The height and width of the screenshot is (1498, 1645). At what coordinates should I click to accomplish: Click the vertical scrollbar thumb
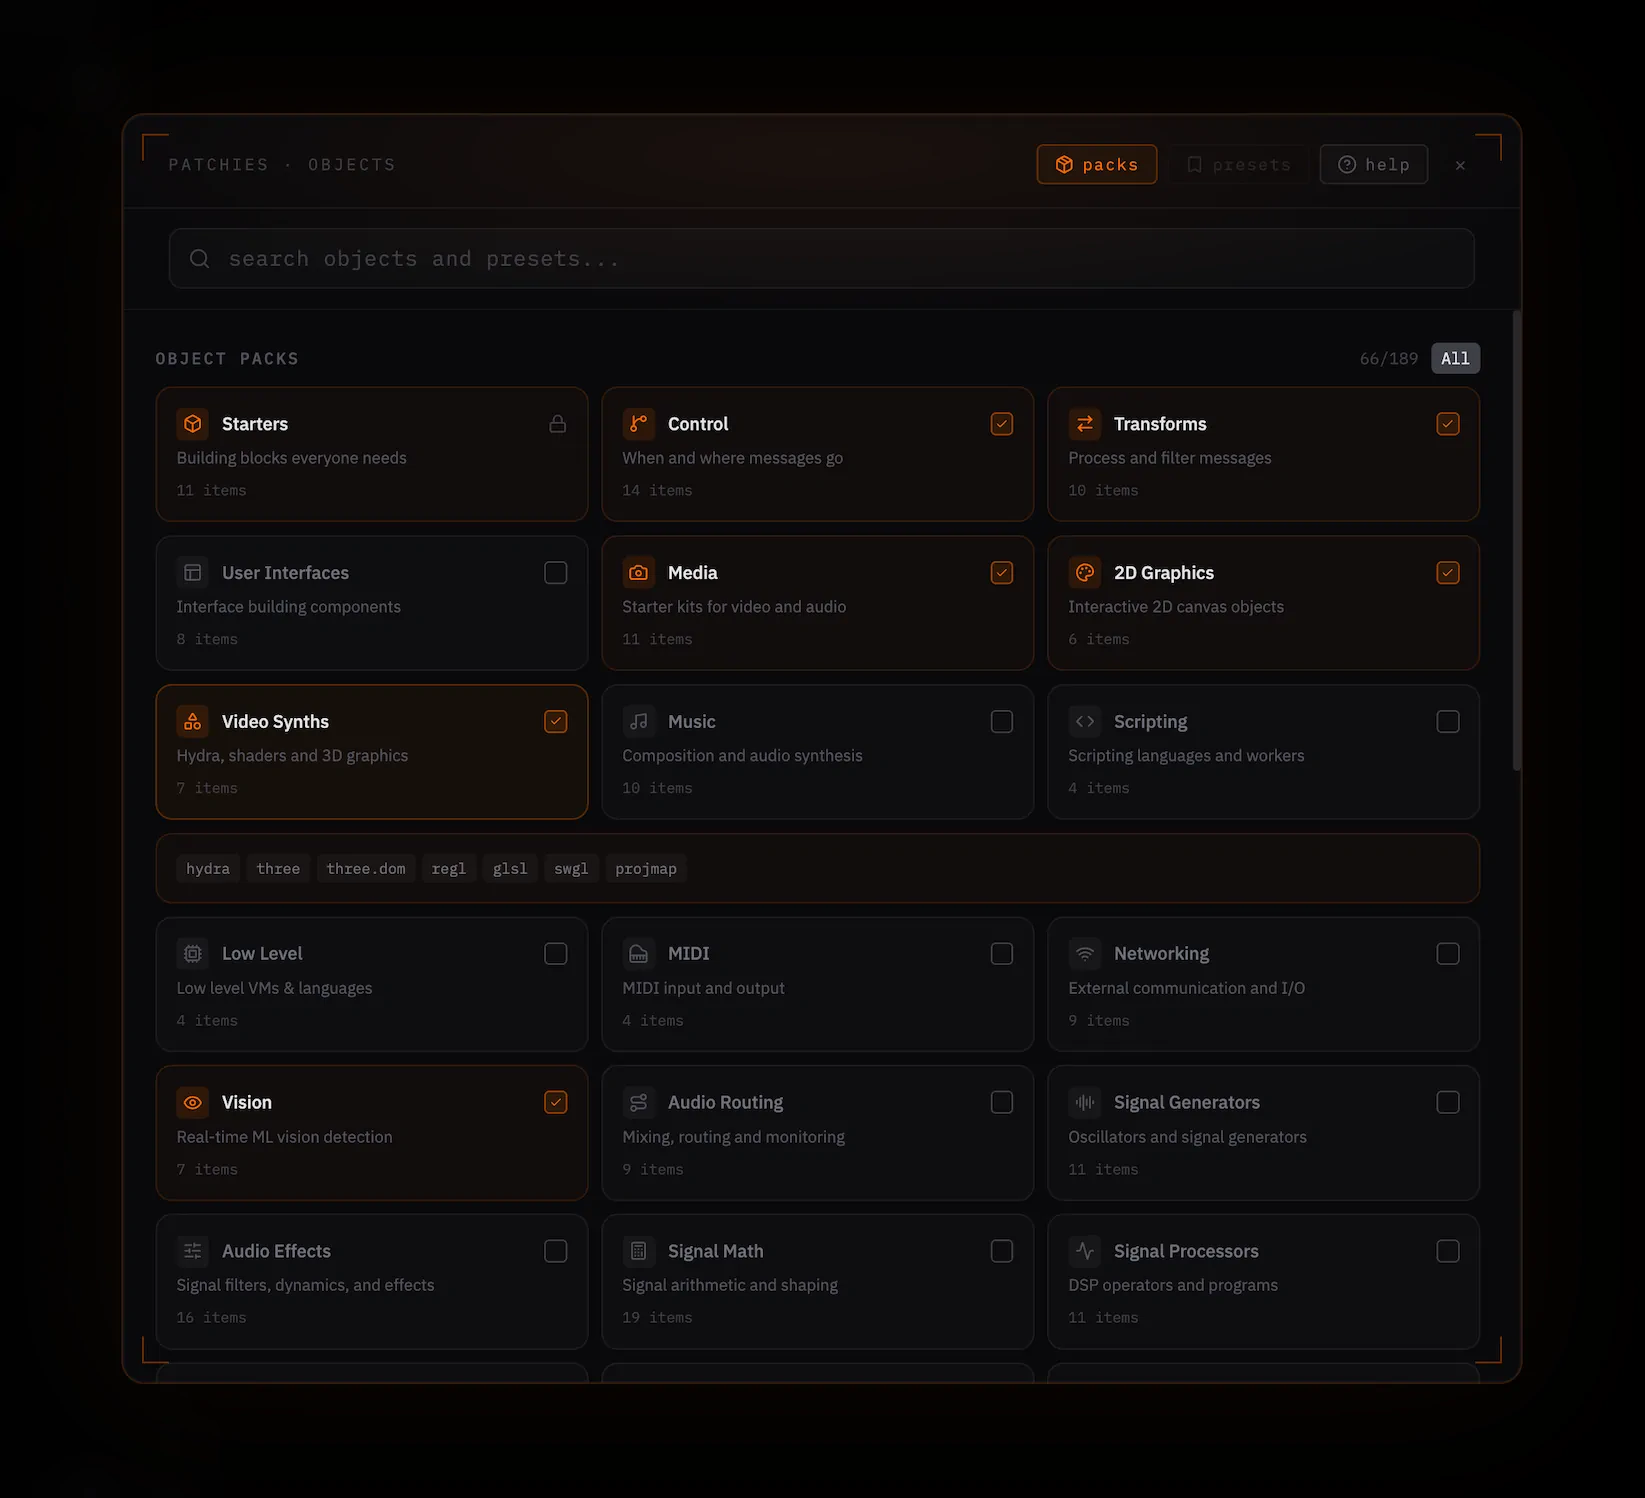(x=1516, y=540)
